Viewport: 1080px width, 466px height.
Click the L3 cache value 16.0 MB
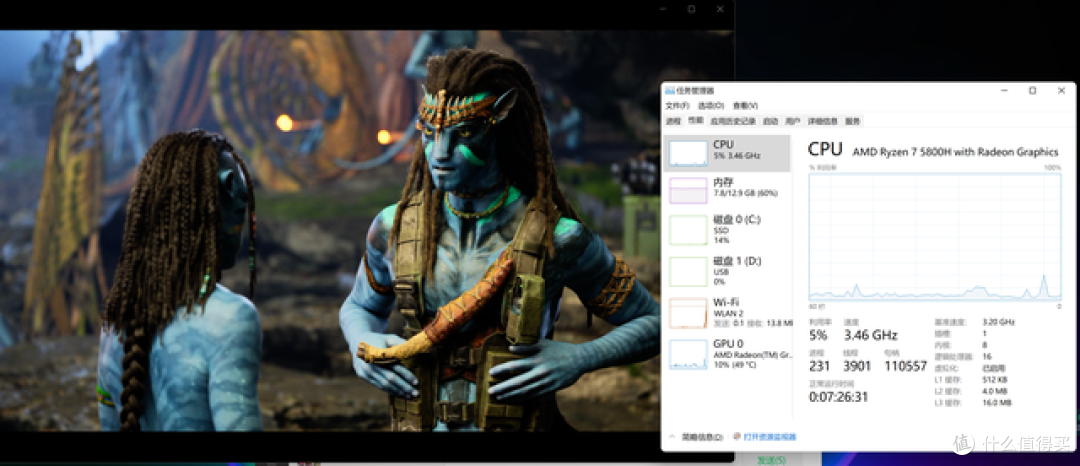pyautogui.click(x=997, y=402)
